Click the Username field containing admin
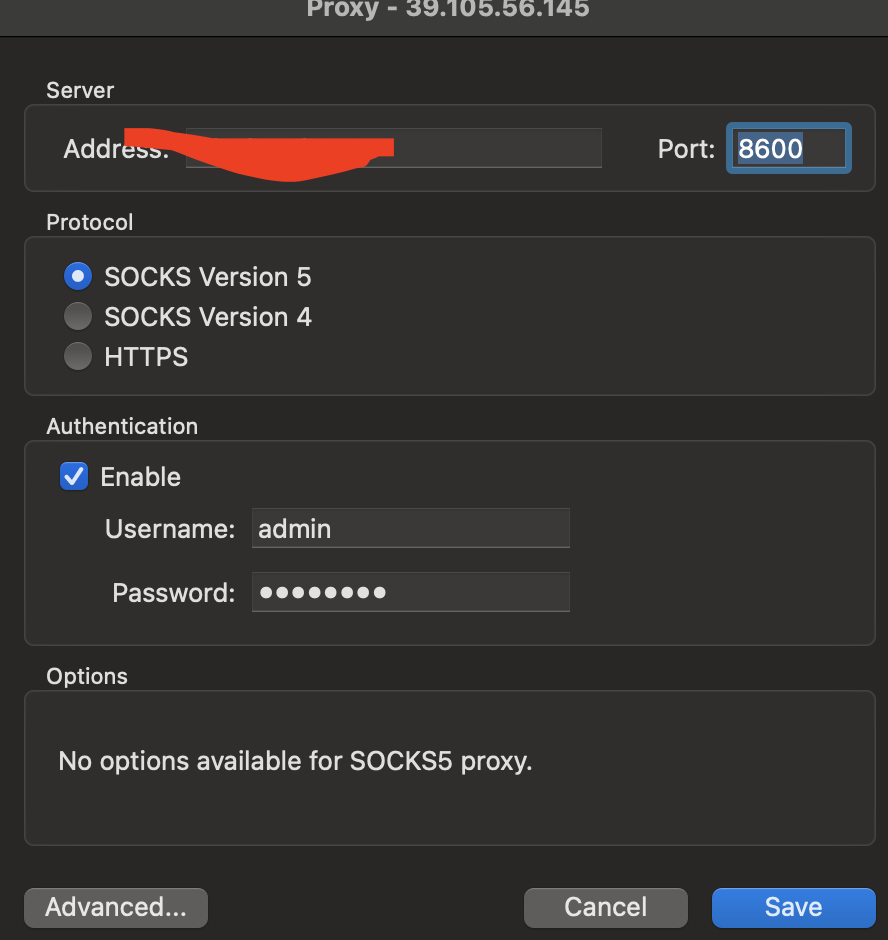 click(410, 528)
